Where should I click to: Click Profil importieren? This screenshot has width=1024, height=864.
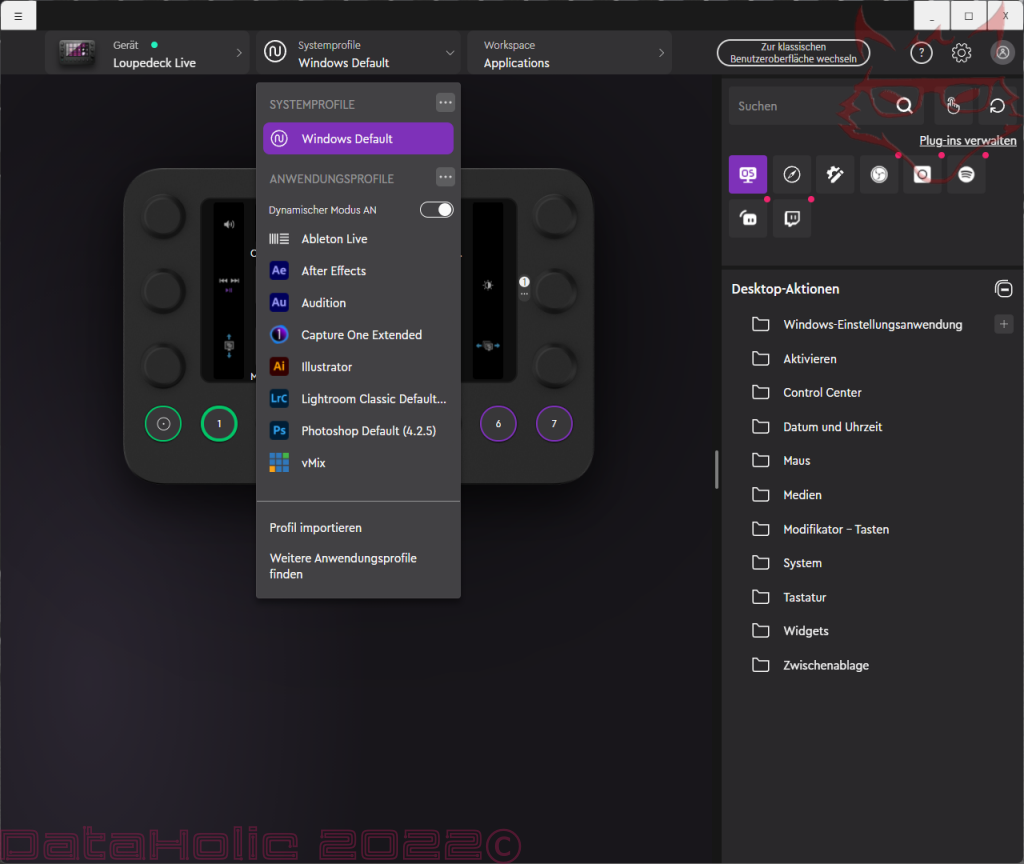315,528
